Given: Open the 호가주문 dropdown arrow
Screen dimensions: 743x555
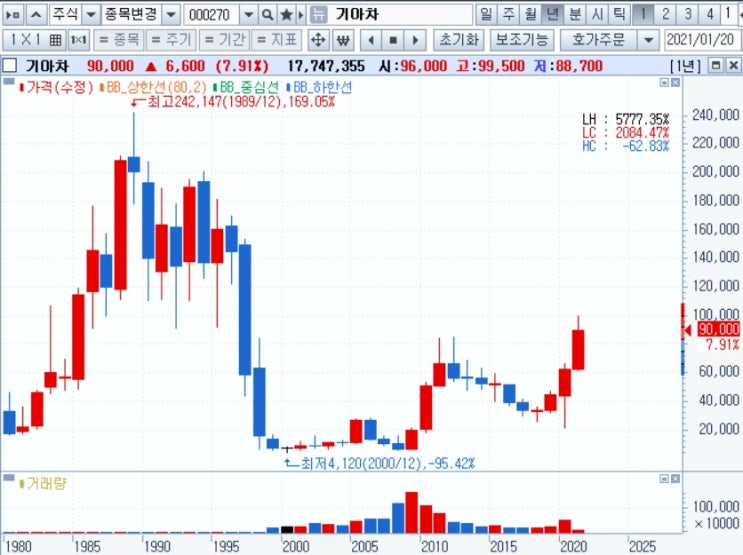Looking at the screenshot, I should [x=649, y=40].
